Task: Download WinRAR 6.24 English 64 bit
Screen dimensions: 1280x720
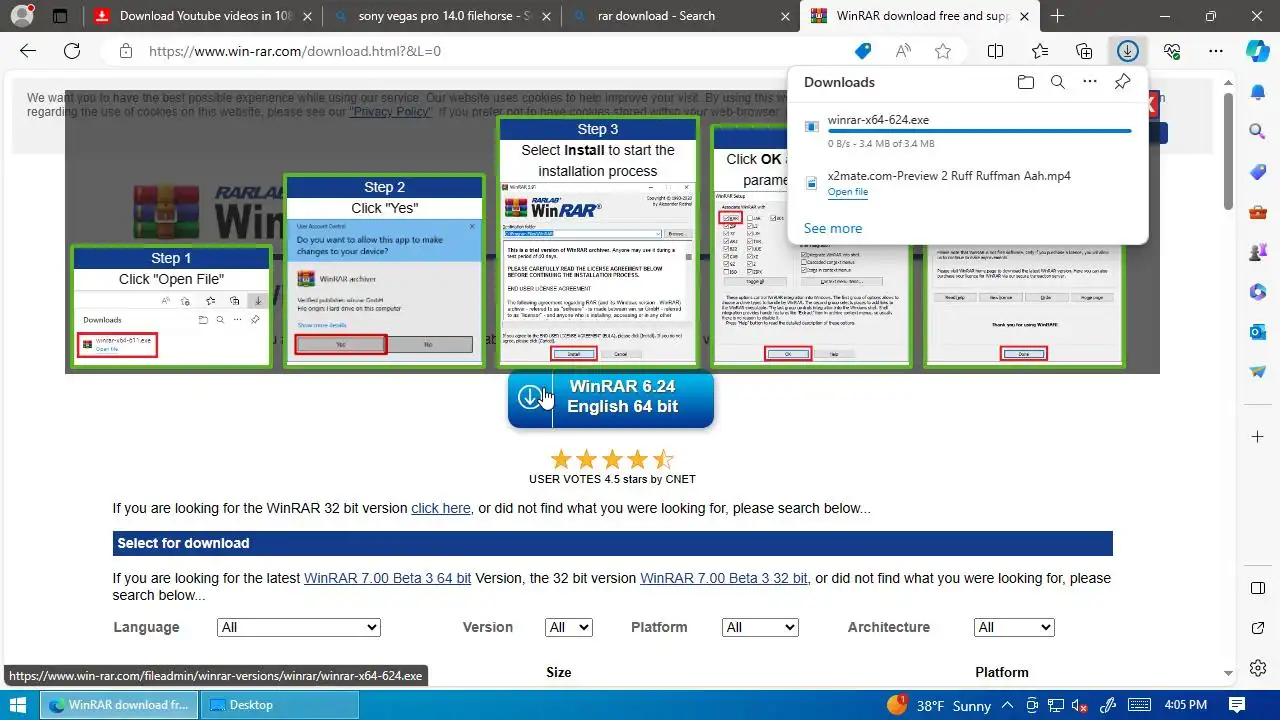Action: tap(611, 398)
